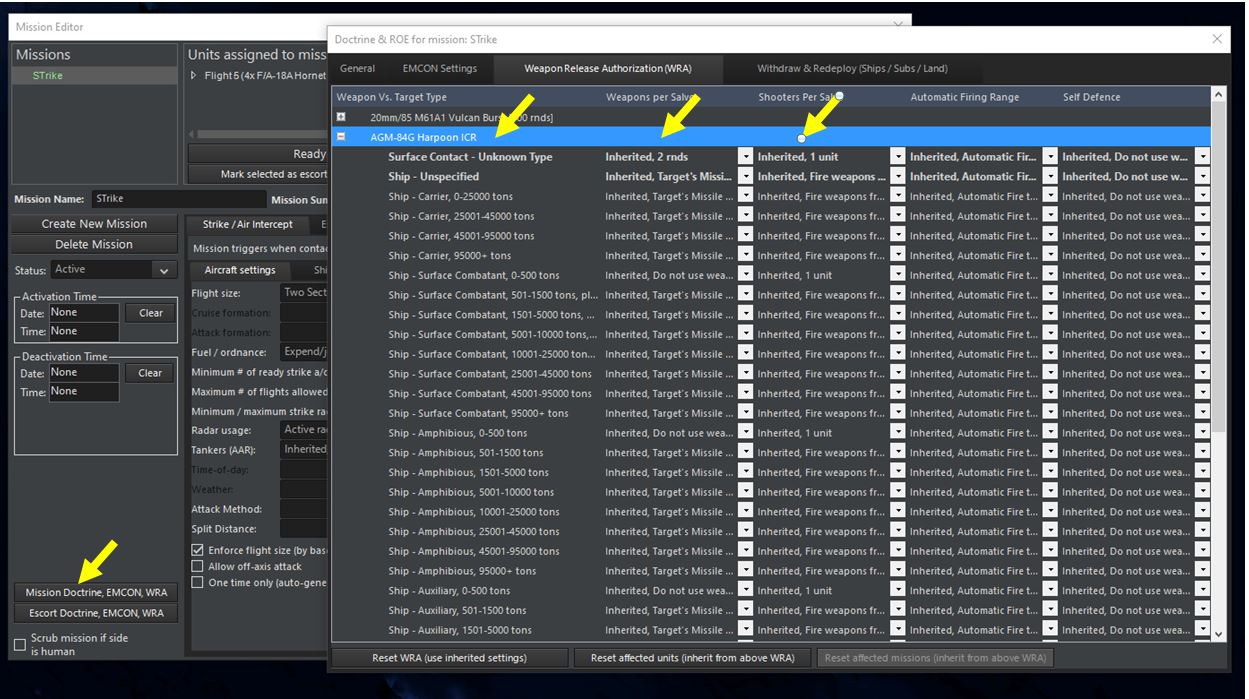This screenshot has width=1249, height=699.
Task: Open Shooters Per Salvo dropdown for Ship - Amphibious, 0-500 tons
Action: [x=898, y=433]
